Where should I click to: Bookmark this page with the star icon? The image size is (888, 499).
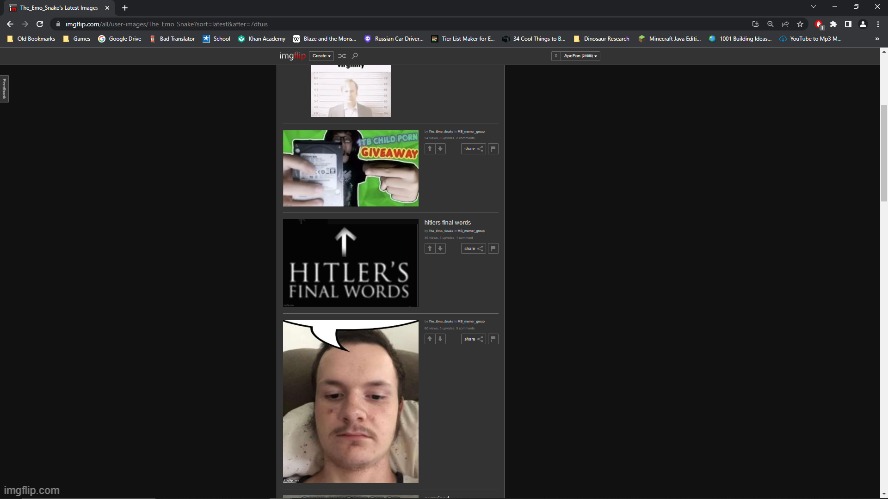800,24
